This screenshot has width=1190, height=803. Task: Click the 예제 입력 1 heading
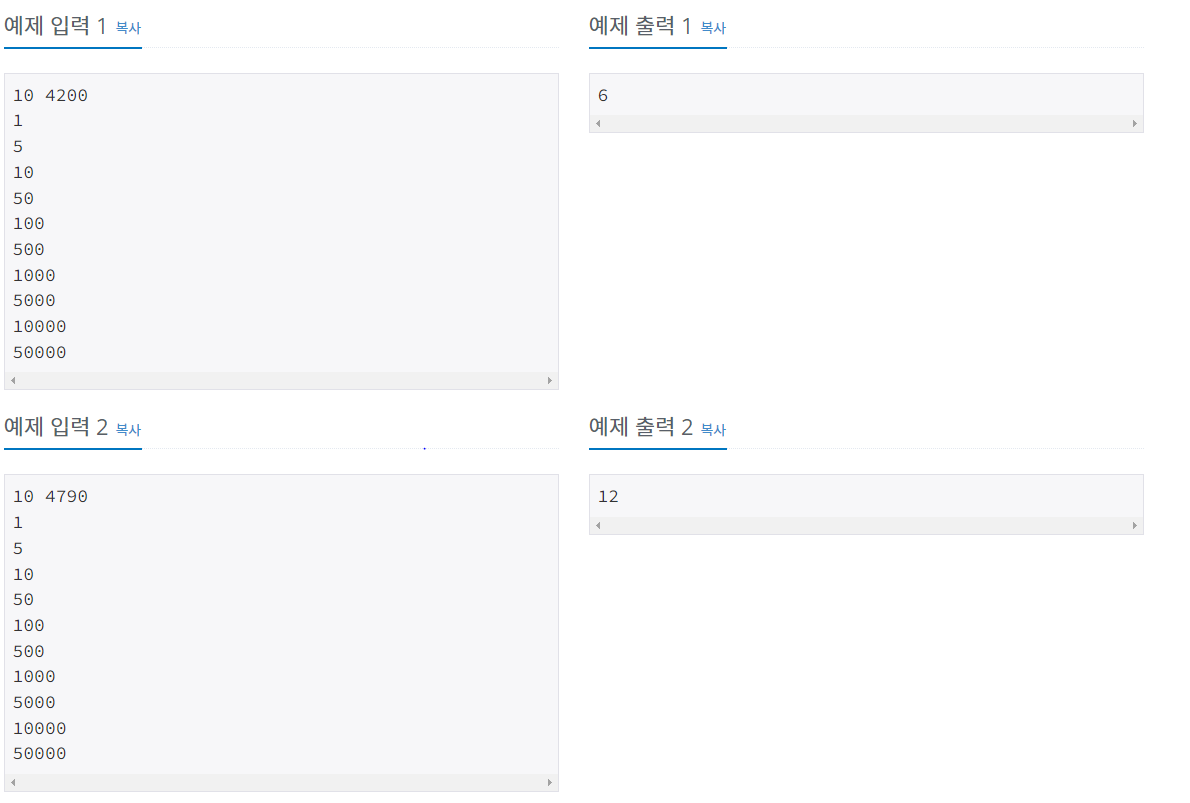[55, 26]
